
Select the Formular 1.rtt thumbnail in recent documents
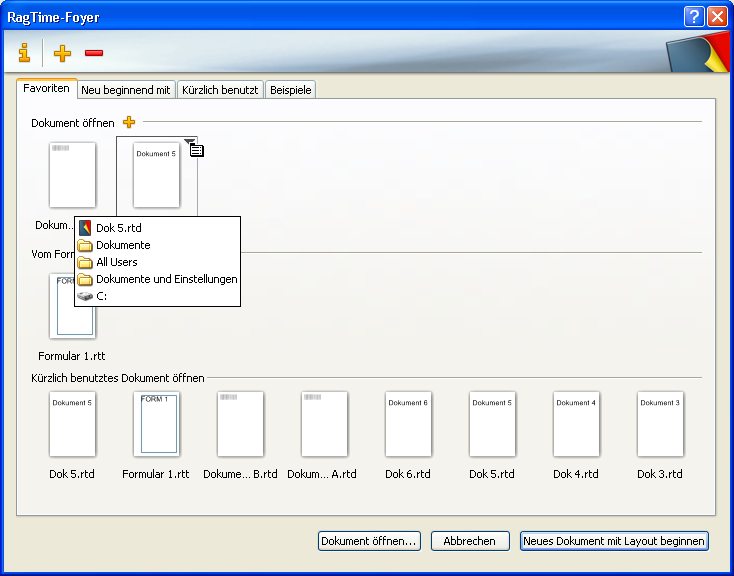(x=156, y=424)
